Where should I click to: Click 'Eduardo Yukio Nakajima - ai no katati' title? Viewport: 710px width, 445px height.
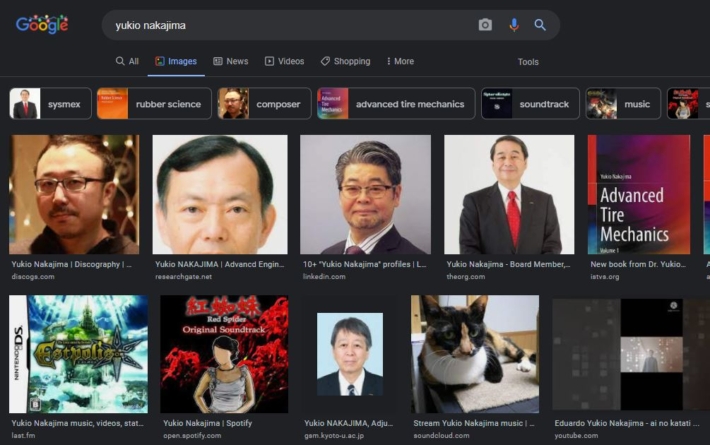627,423
